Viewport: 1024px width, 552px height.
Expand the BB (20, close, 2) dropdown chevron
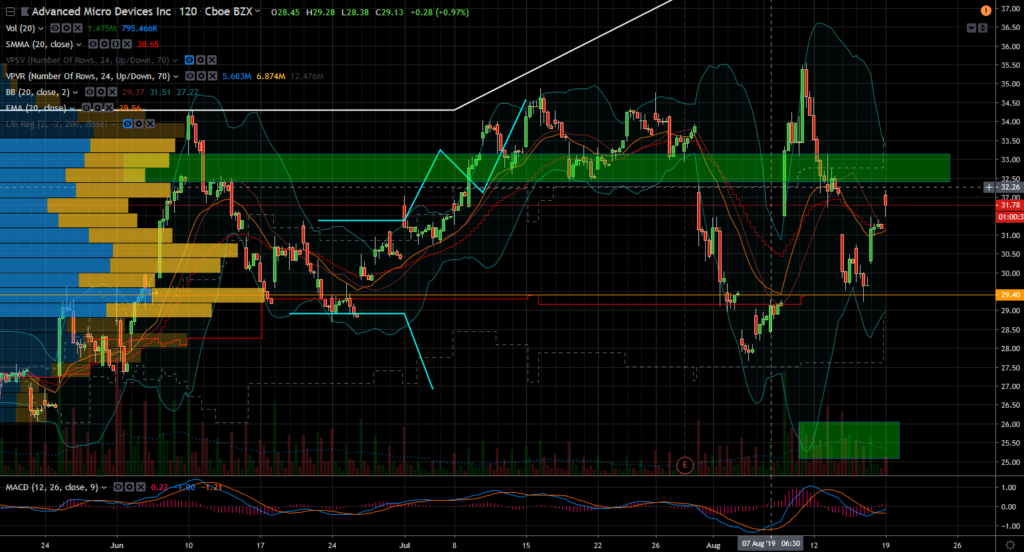[x=75, y=93]
